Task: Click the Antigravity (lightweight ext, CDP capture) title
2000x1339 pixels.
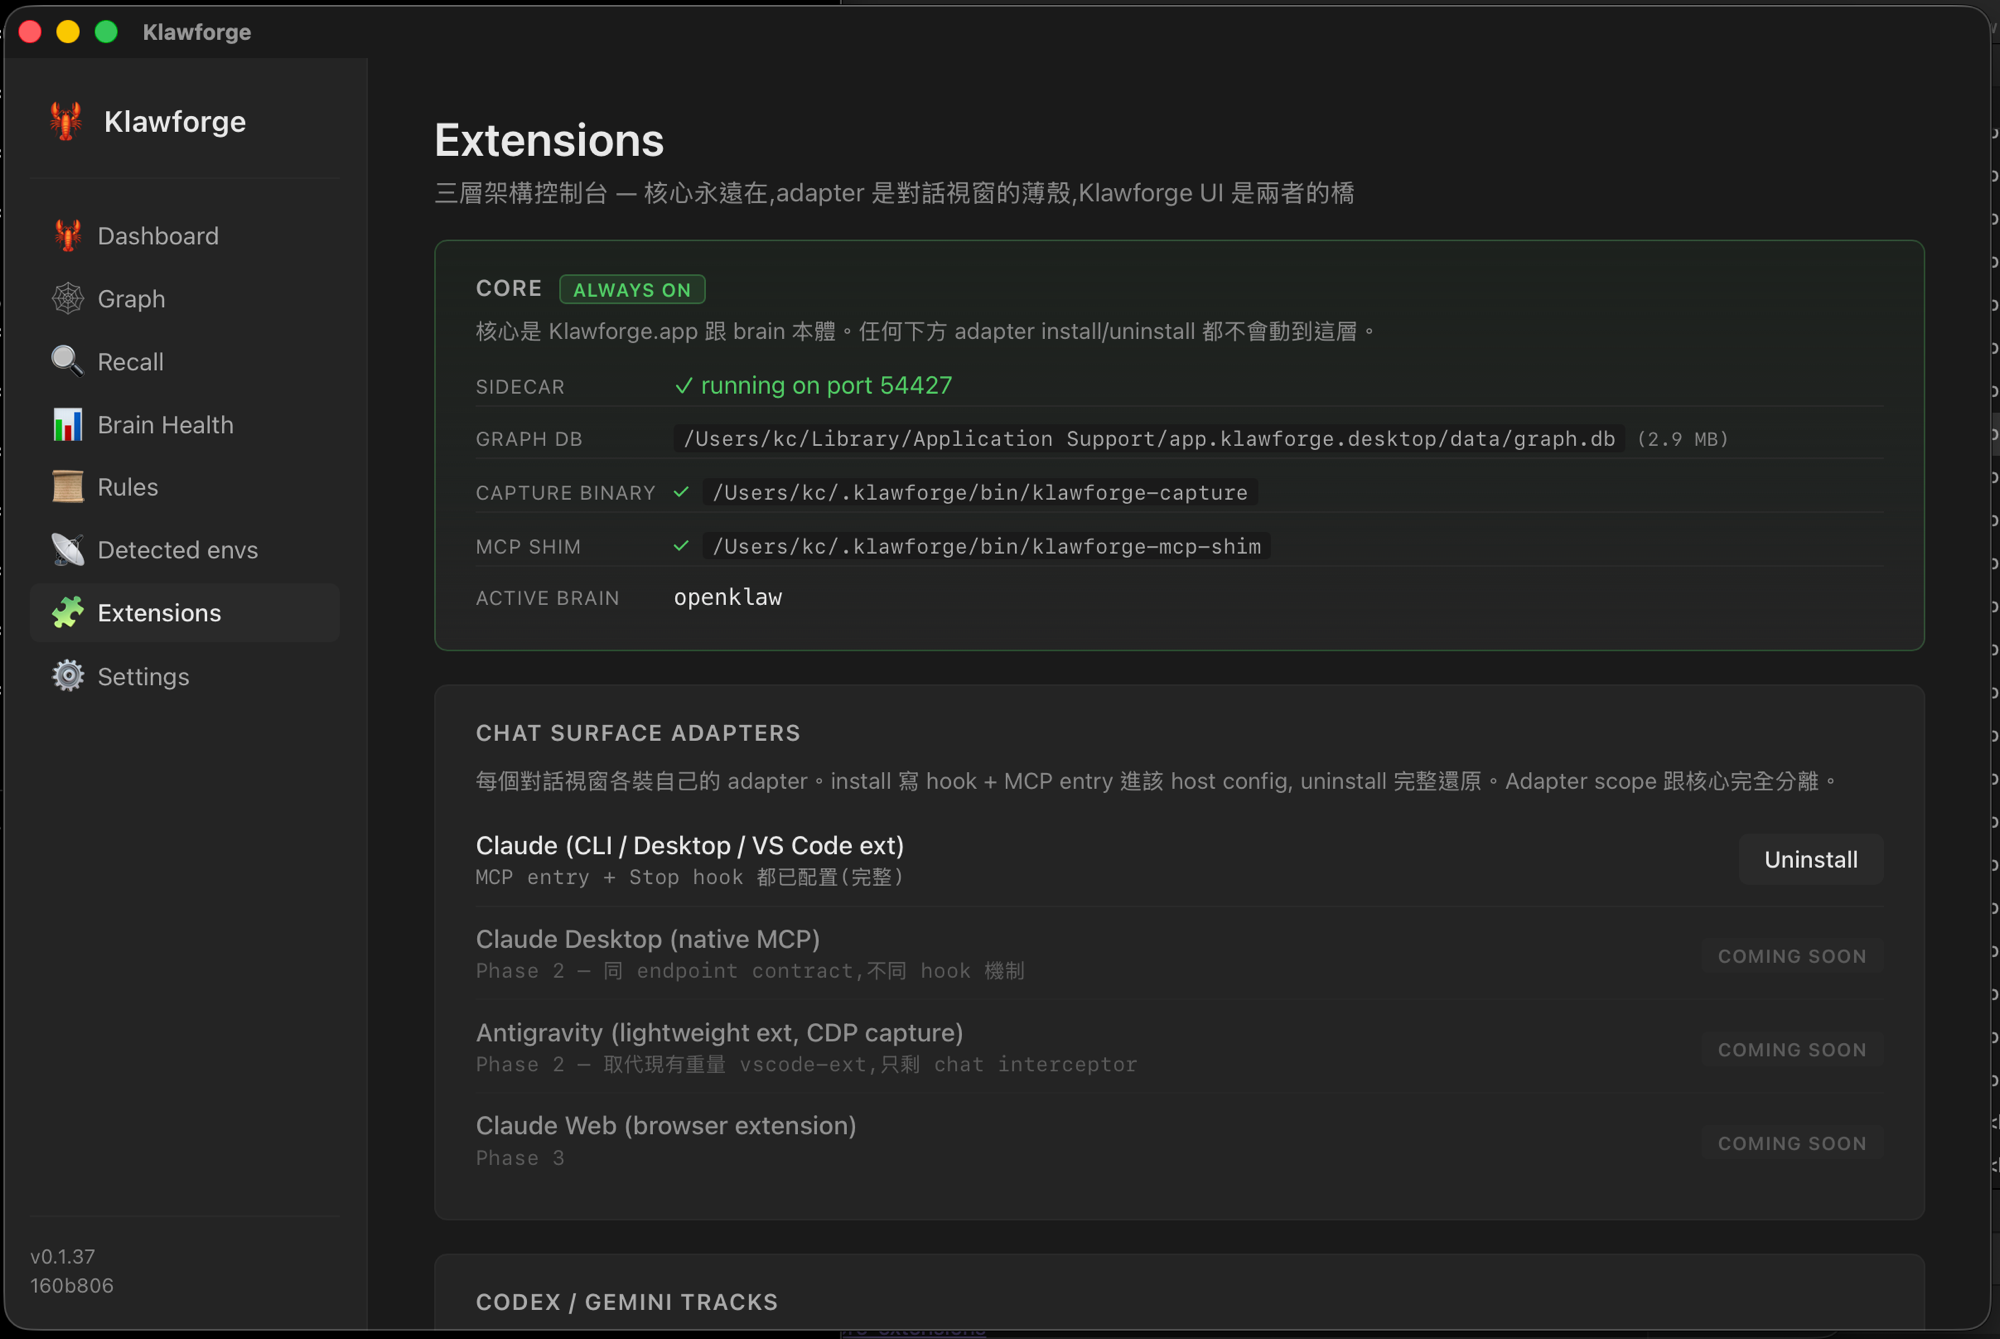Action: (720, 1033)
